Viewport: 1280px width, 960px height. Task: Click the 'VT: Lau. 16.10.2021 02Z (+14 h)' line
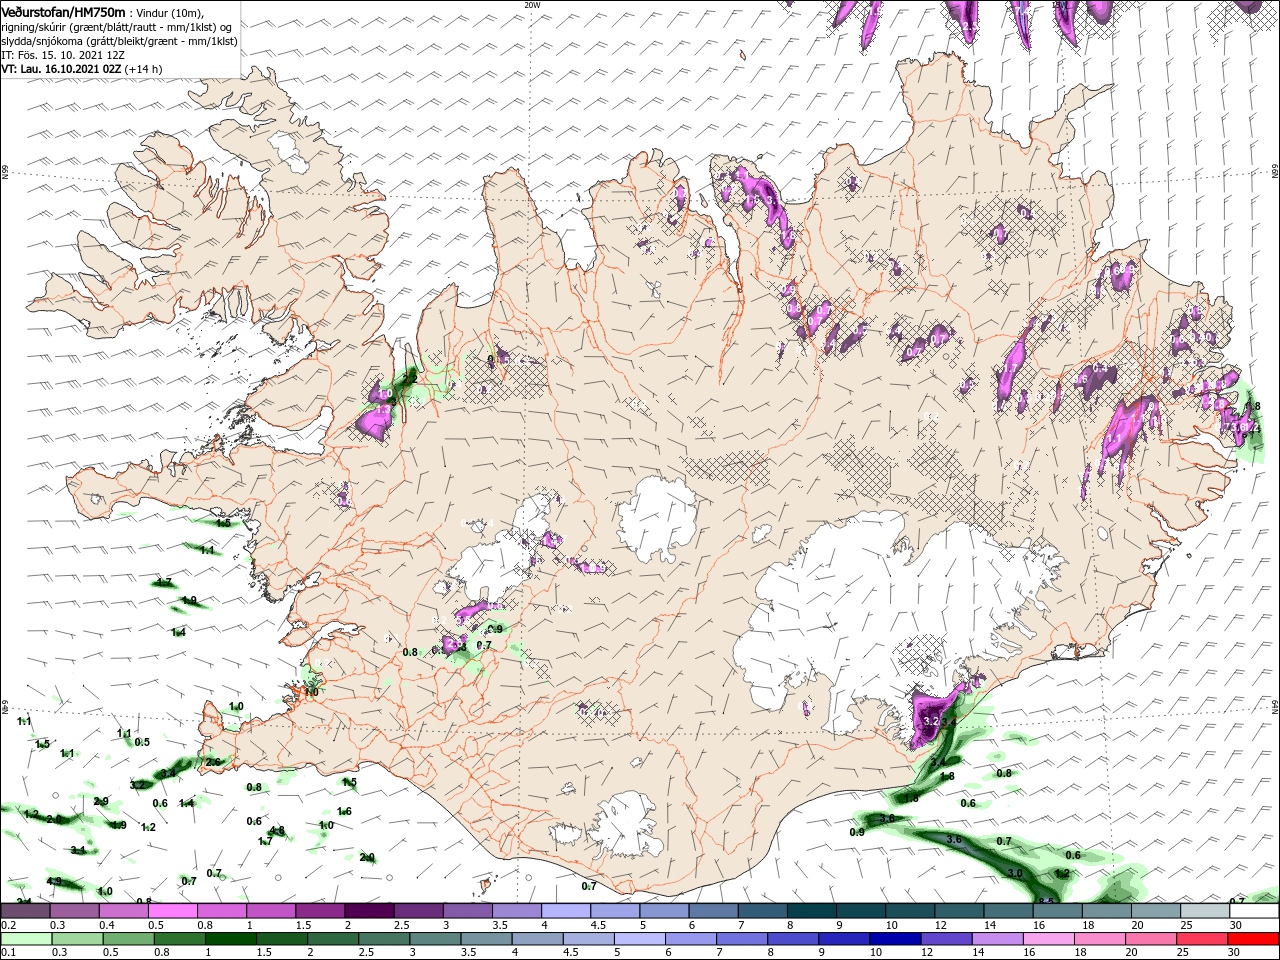[x=81, y=69]
